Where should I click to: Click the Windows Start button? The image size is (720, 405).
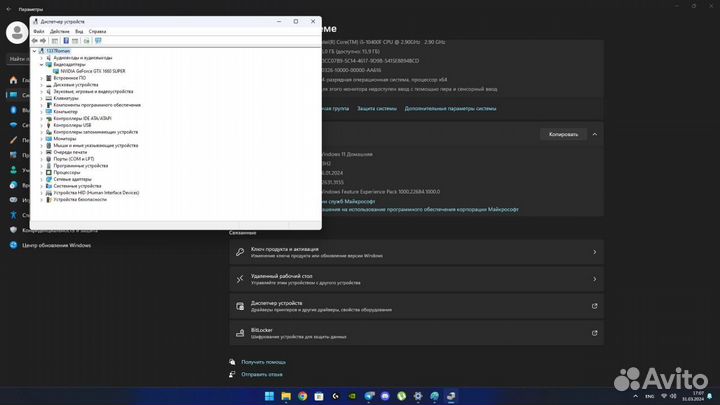click(x=267, y=396)
